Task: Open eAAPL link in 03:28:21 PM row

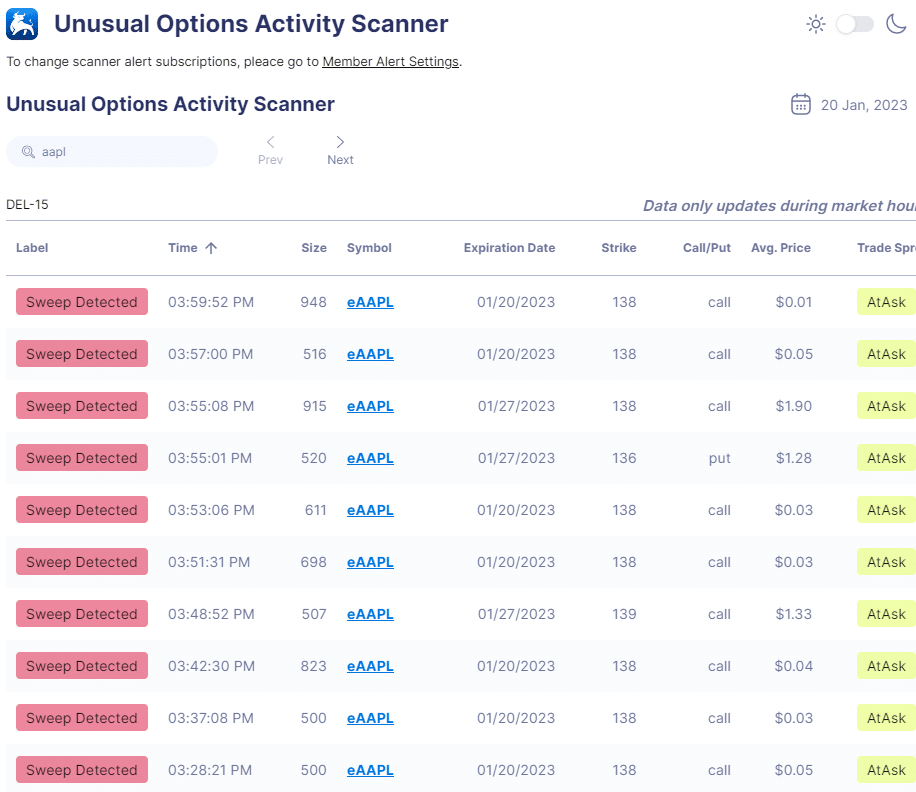Action: tap(370, 770)
